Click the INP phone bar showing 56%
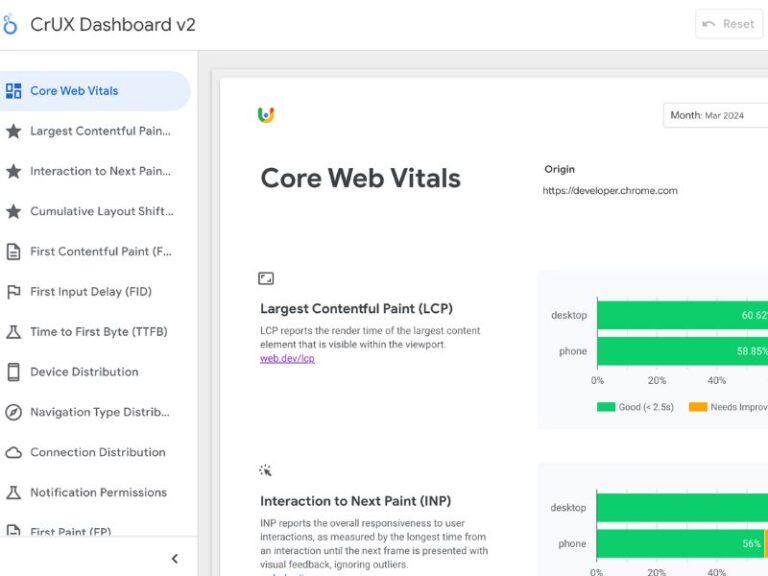Image resolution: width=768 pixels, height=576 pixels. coord(680,544)
